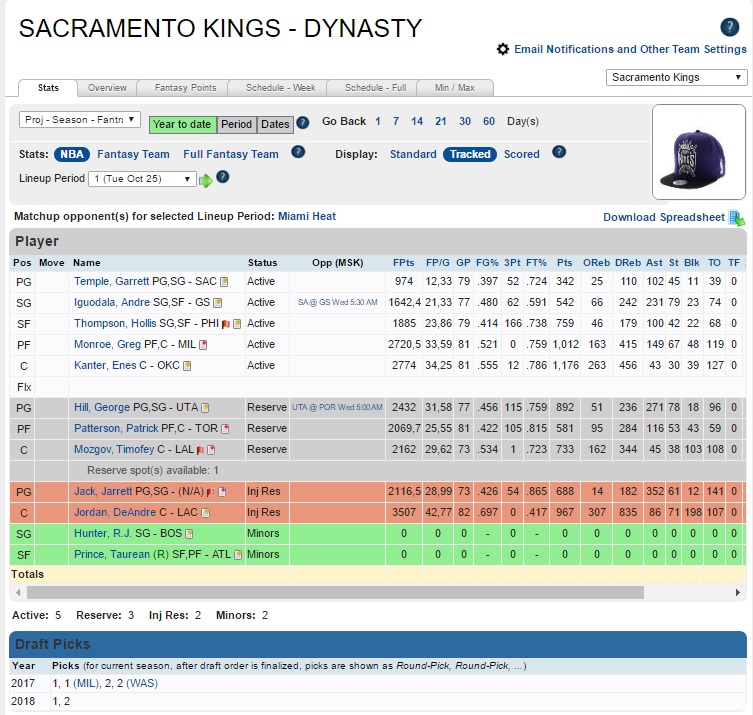Click the settings gear icon
This screenshot has width=753, height=715.
tap(502, 49)
